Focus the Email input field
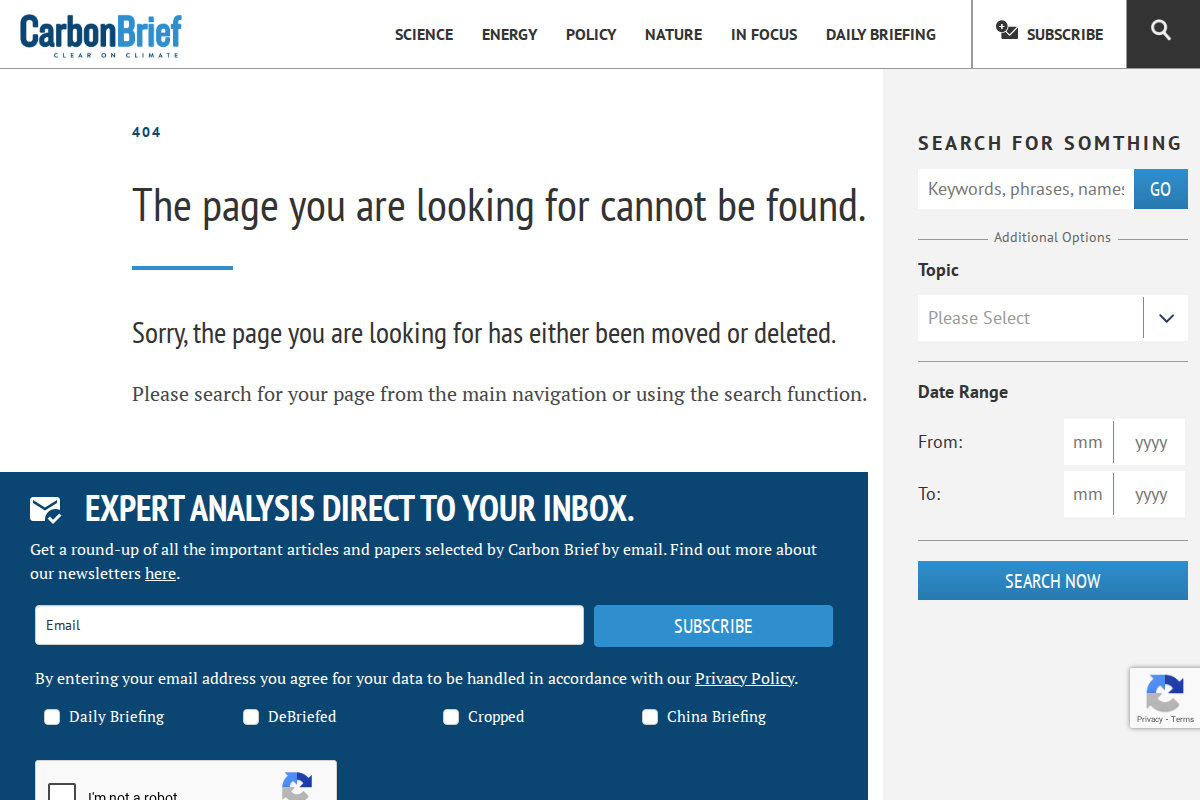The image size is (1200, 800). [x=309, y=625]
